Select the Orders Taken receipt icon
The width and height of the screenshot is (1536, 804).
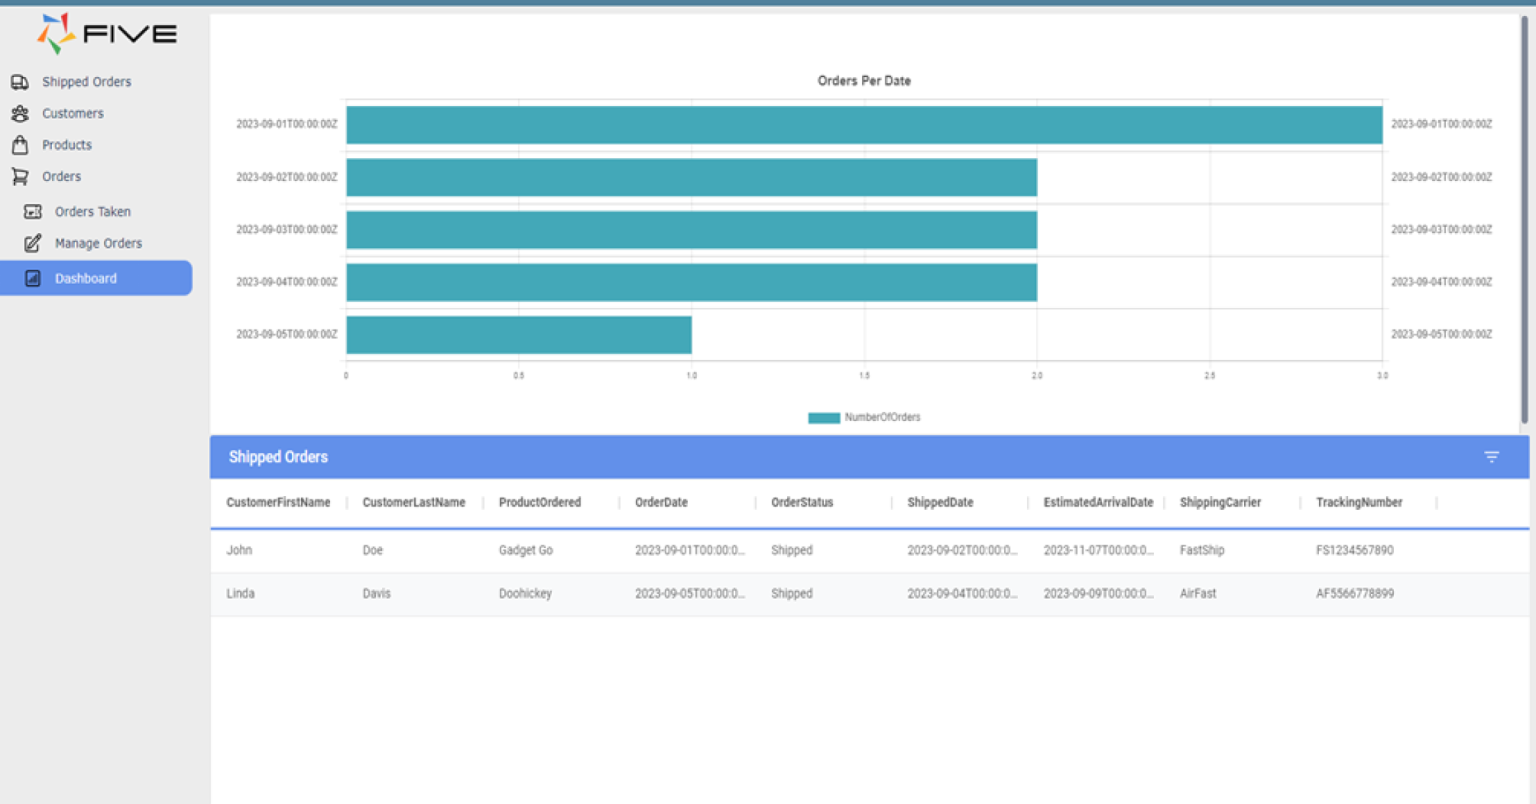coord(33,211)
